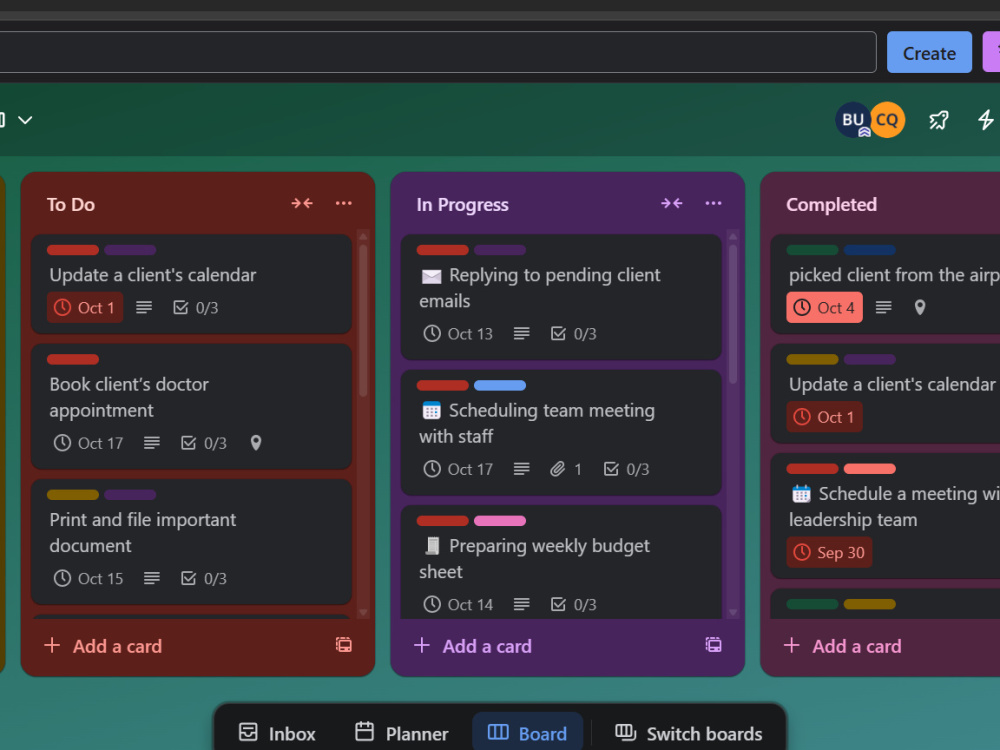Toggle Oct 14 due date on weekly budget card
This screenshot has width=1000, height=750.
coord(458,604)
